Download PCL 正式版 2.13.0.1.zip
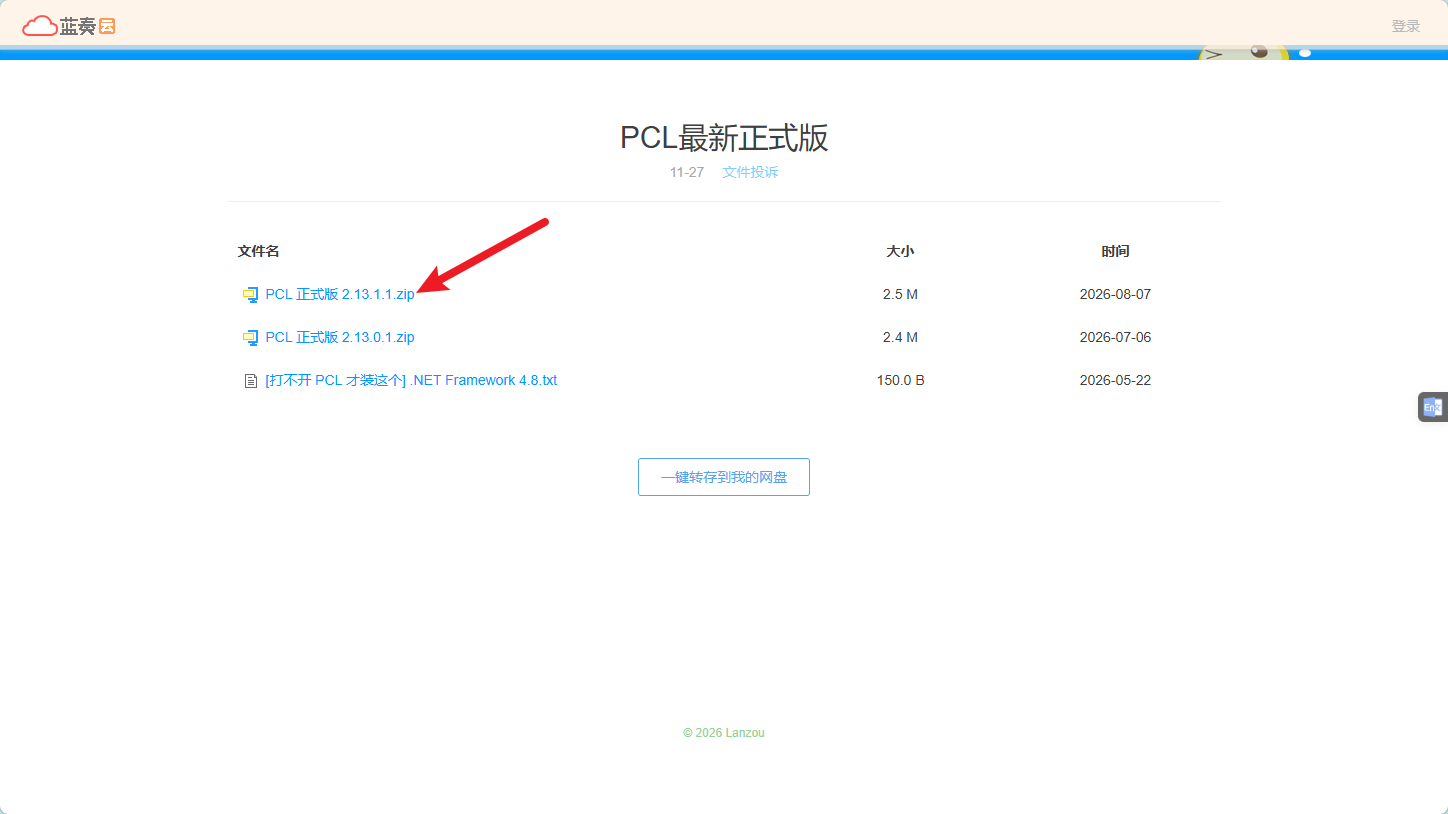Viewport: 1448px width, 814px height. click(x=340, y=338)
